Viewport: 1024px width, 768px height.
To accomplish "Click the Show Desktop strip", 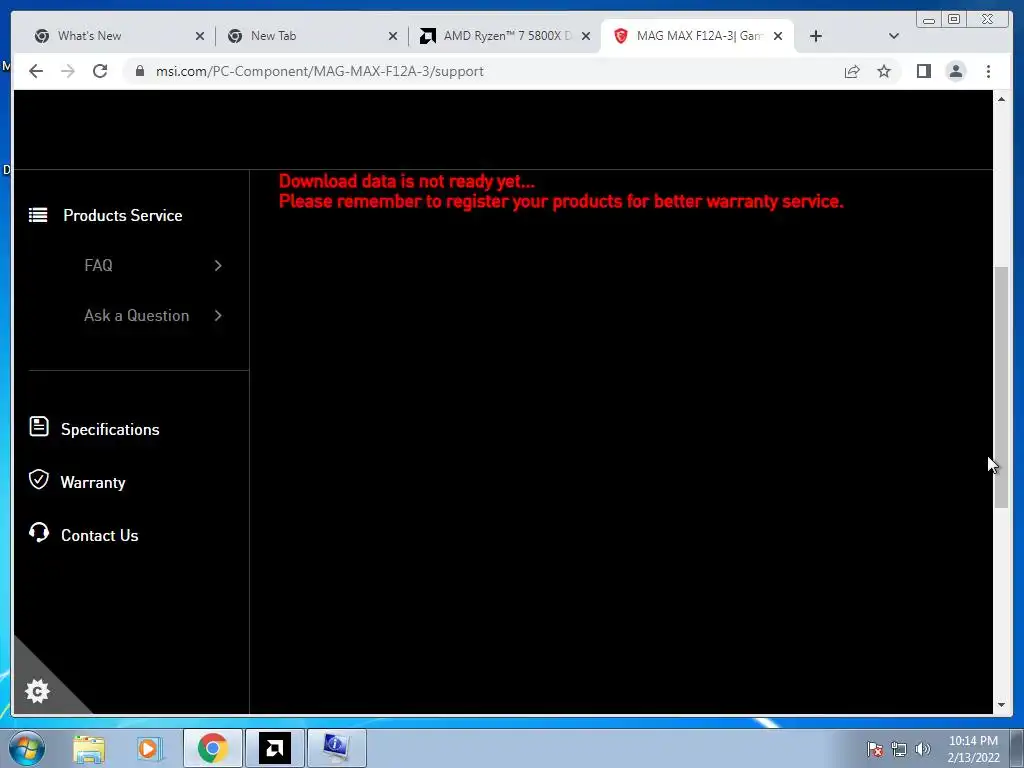I will (x=1017, y=748).
